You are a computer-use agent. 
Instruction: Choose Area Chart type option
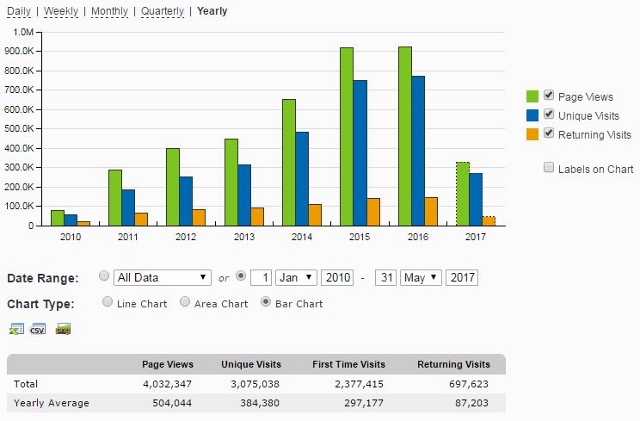[x=185, y=302]
